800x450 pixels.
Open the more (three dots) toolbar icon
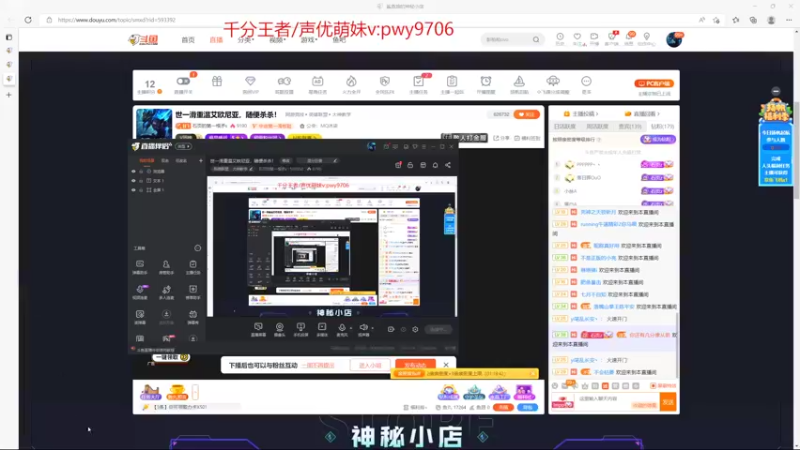coord(586,81)
